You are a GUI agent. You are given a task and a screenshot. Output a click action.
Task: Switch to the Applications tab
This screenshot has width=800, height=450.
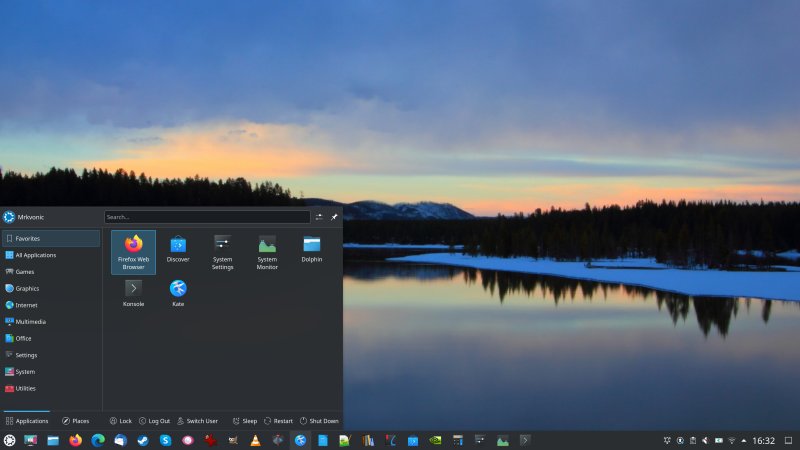point(27,421)
